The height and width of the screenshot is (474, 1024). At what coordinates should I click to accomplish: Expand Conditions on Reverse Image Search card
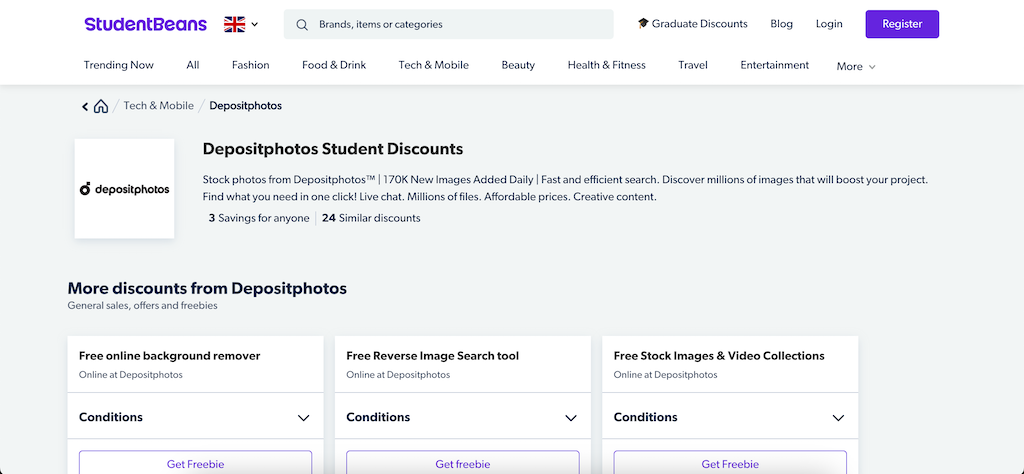tap(462, 417)
